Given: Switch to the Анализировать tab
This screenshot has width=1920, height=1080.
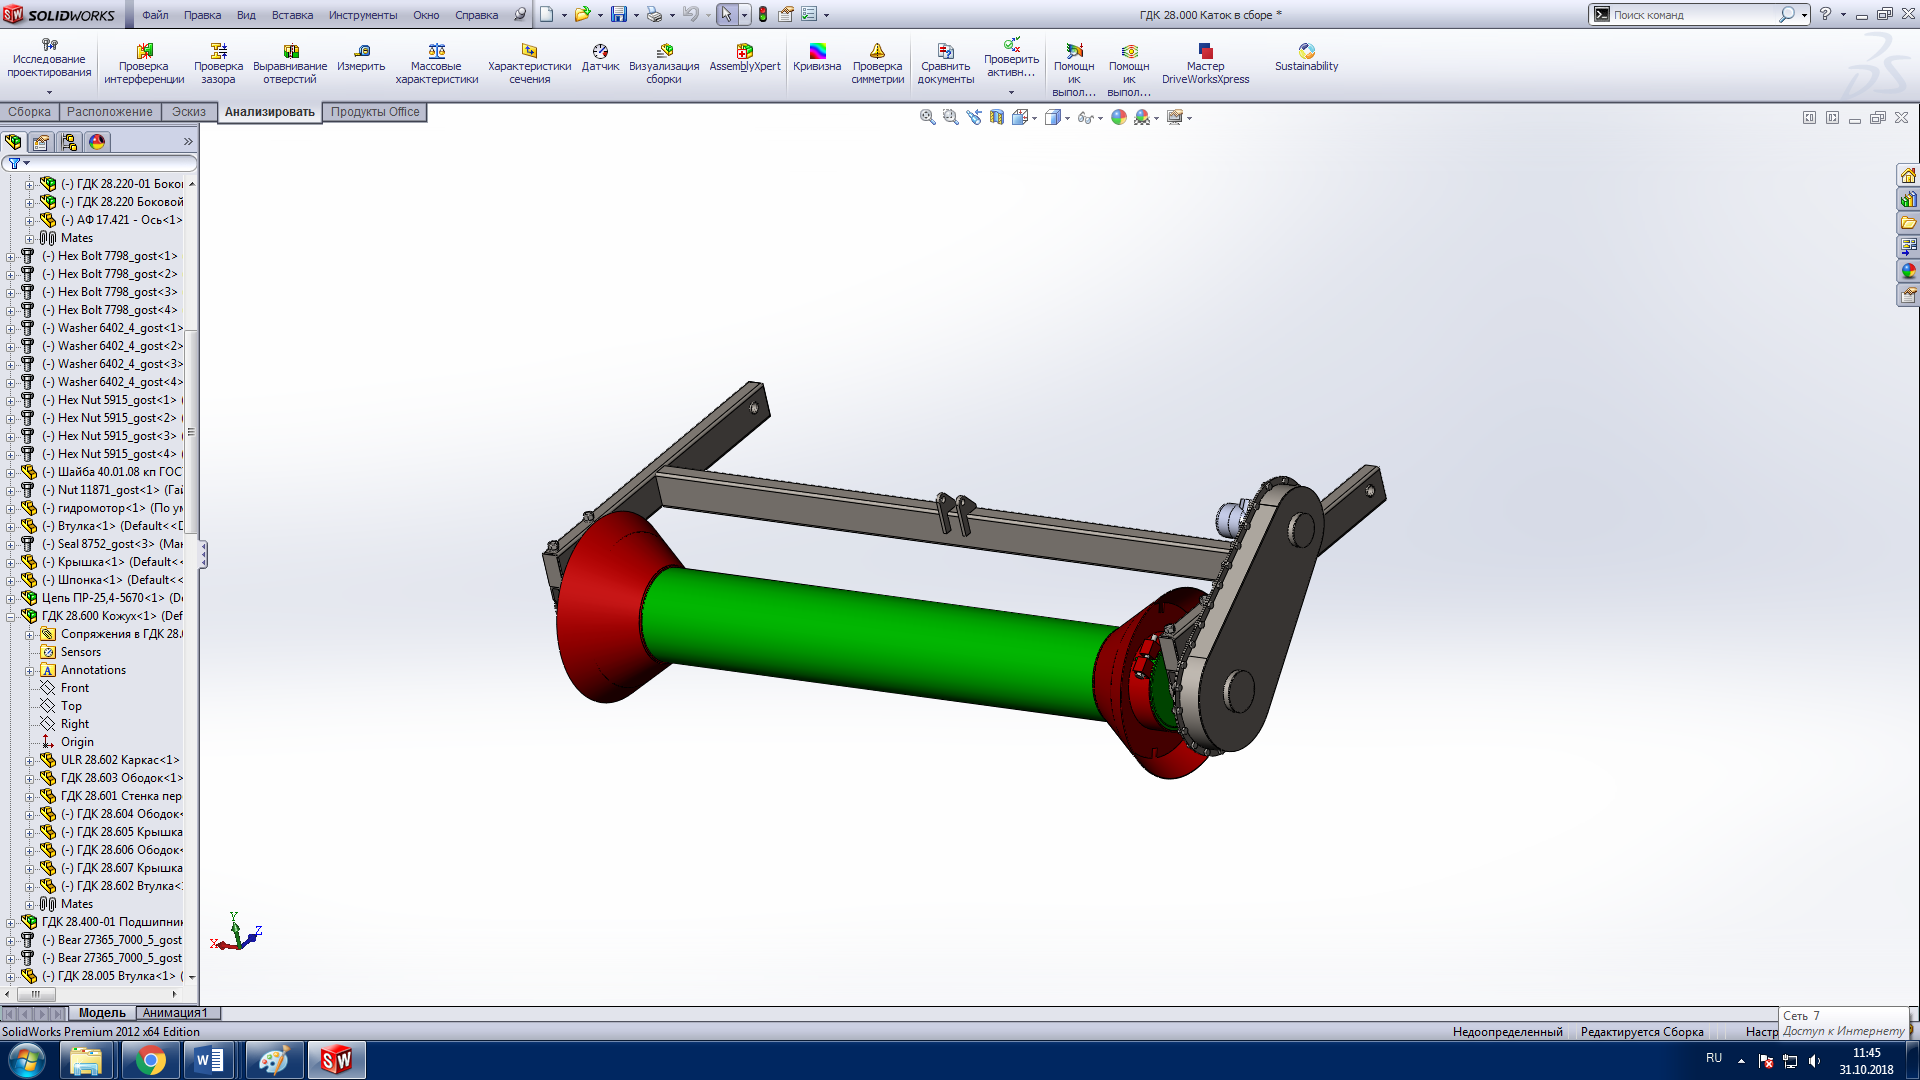Looking at the screenshot, I should pyautogui.click(x=269, y=111).
